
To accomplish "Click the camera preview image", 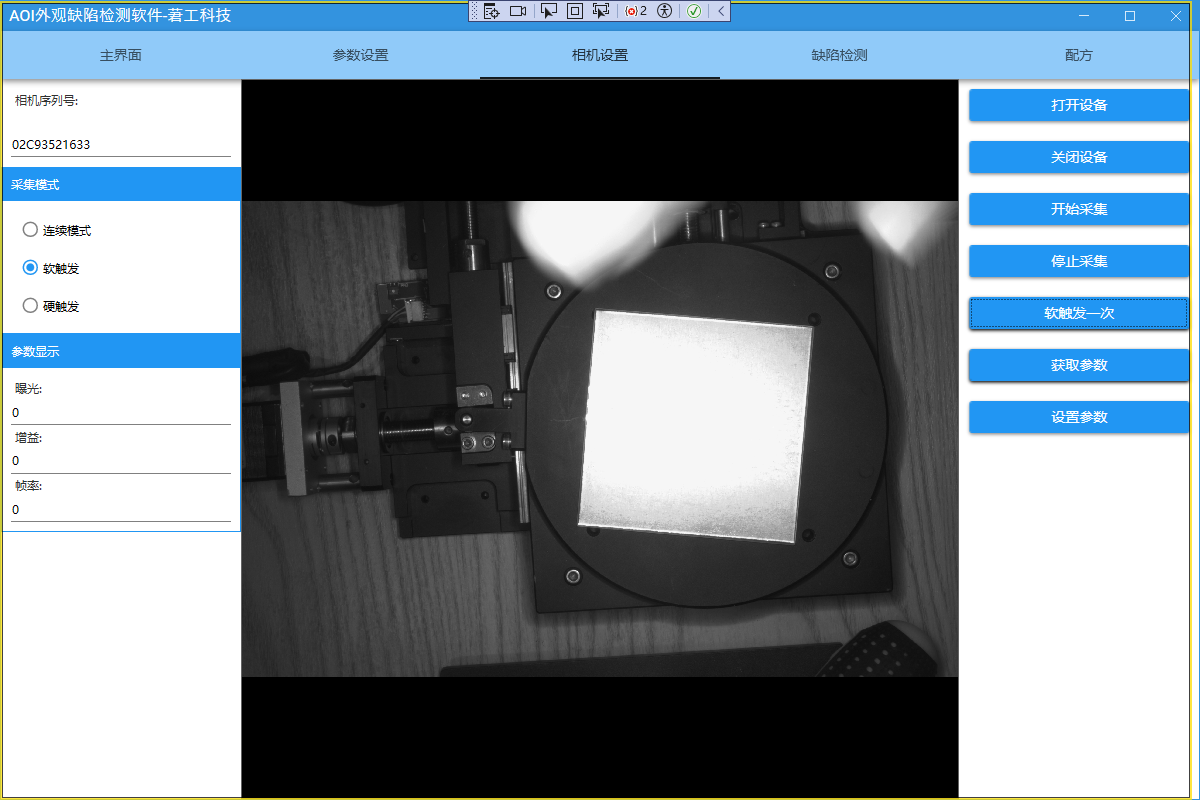I will (x=600, y=439).
